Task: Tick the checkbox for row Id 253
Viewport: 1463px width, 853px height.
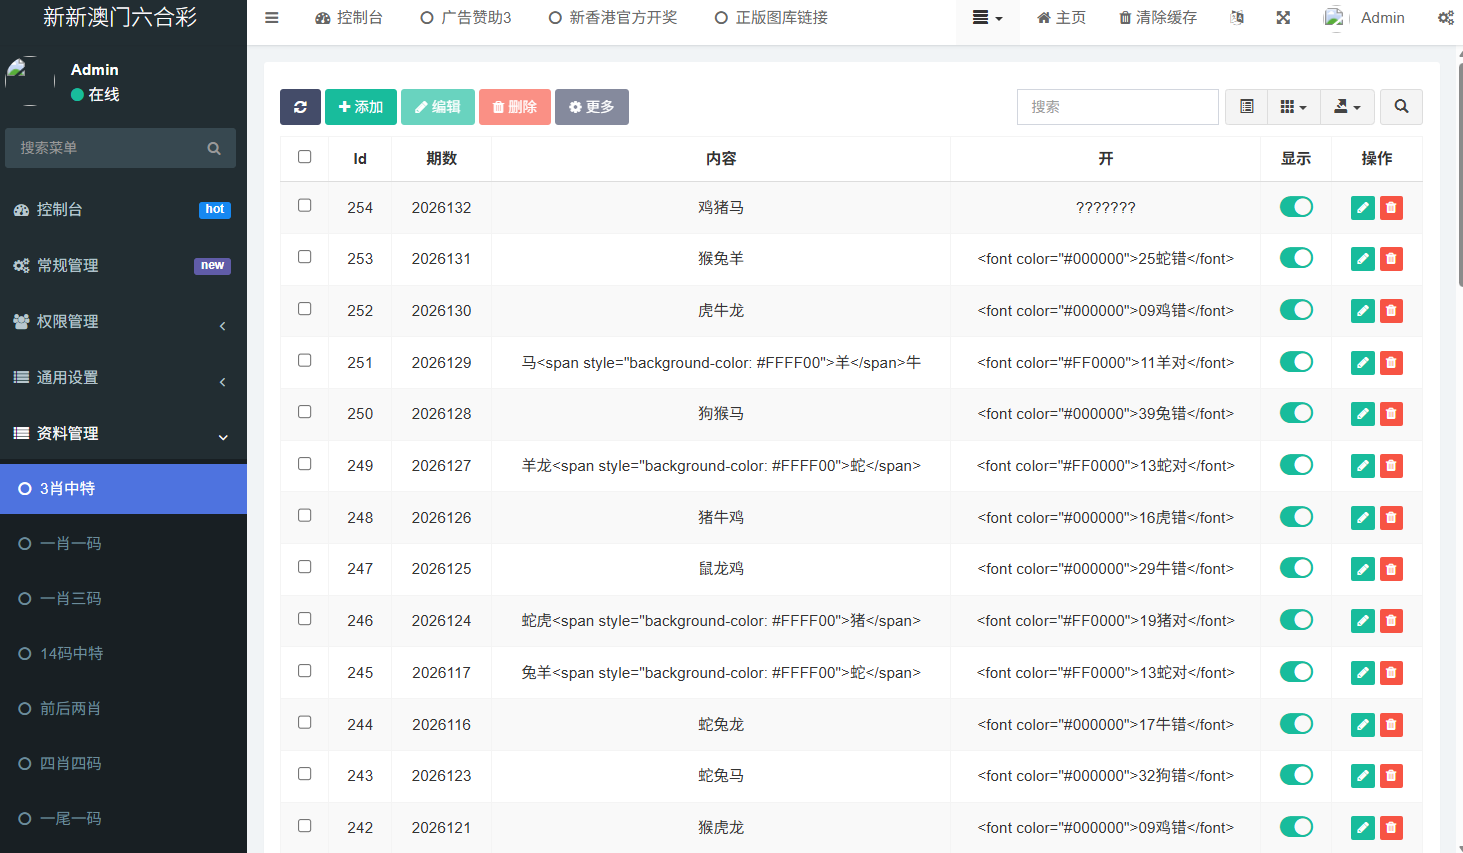Action: pyautogui.click(x=305, y=257)
